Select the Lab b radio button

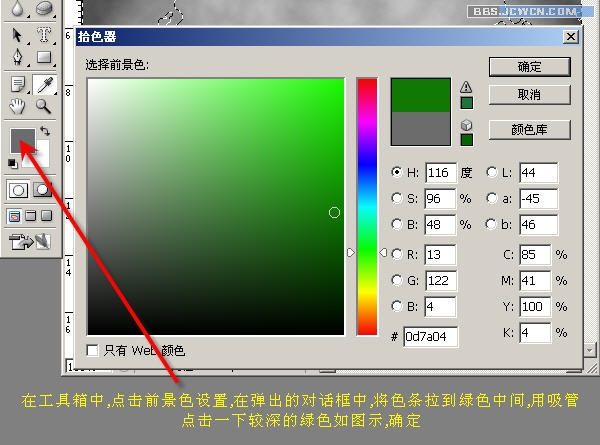tap(491, 224)
